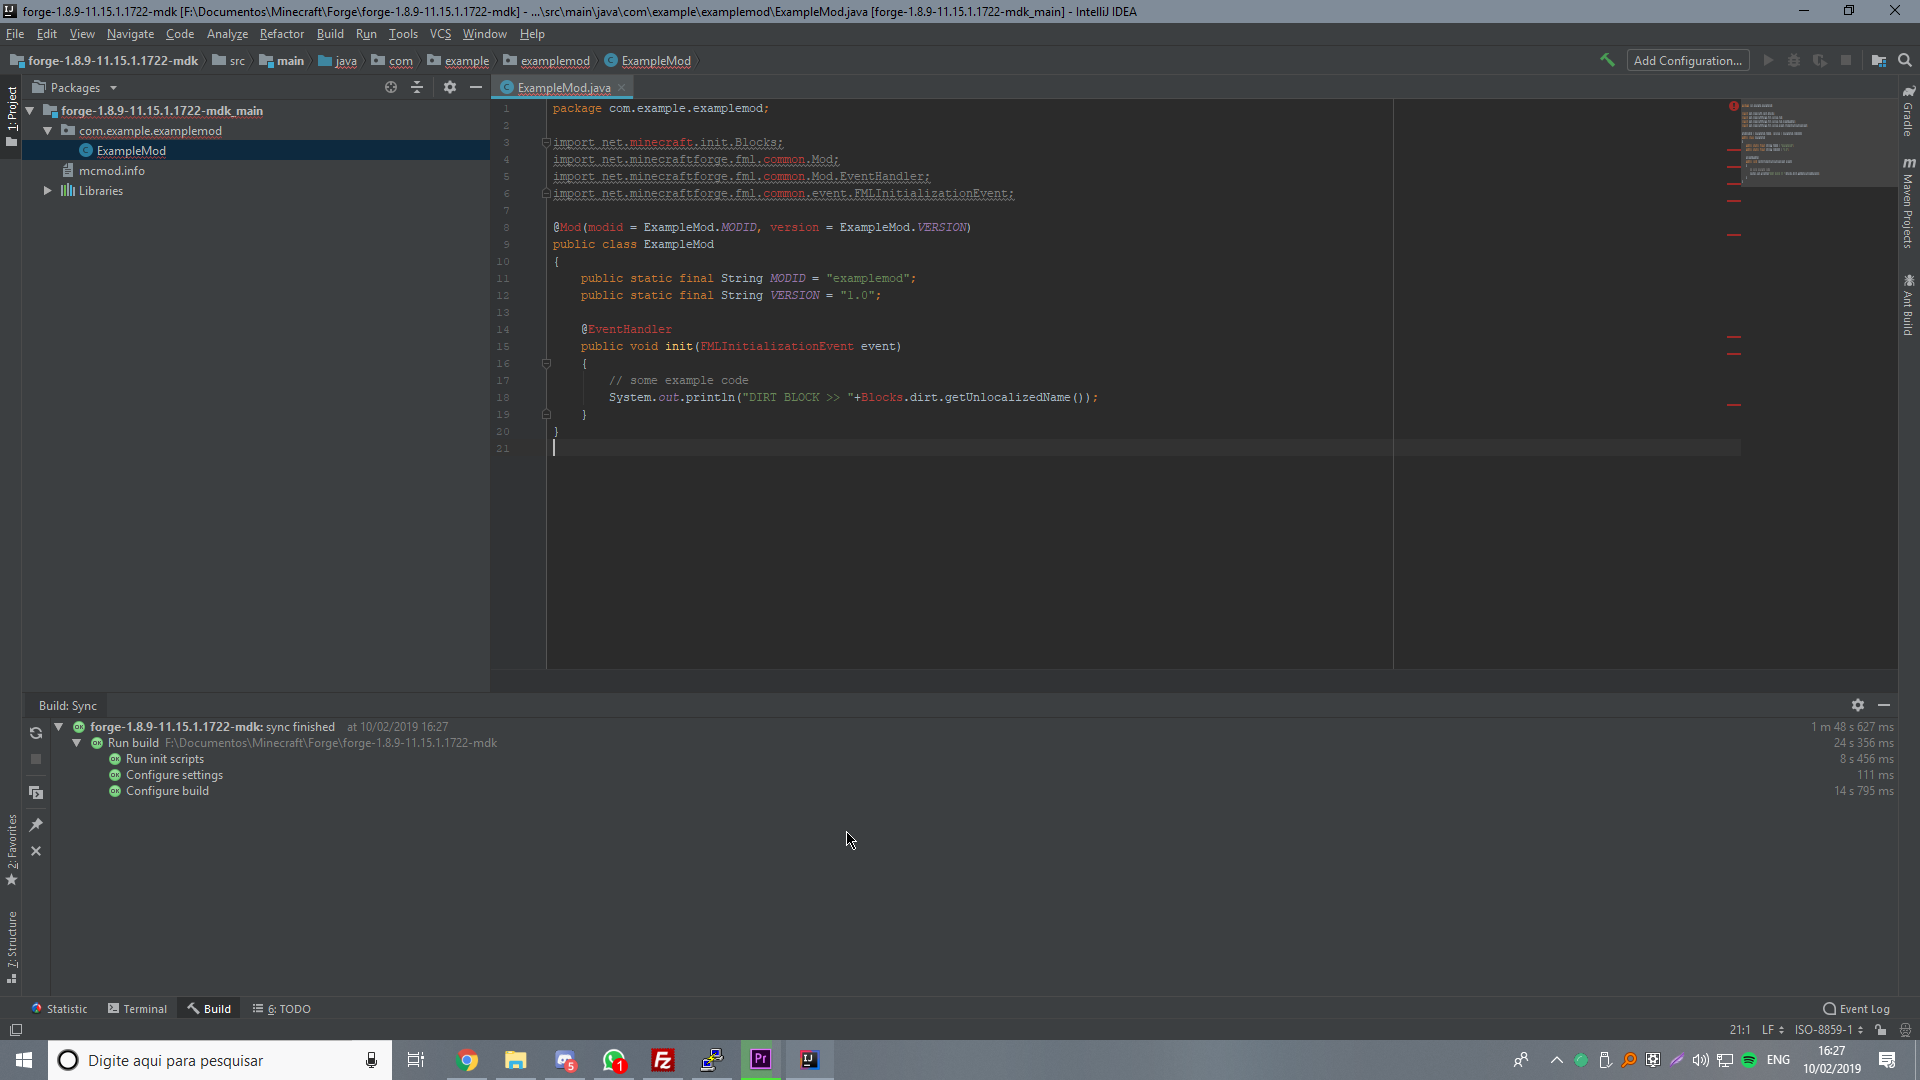Screen dimensions: 1920x1080
Task: Toggle the 7: Structure side tab
Action: coord(12,948)
